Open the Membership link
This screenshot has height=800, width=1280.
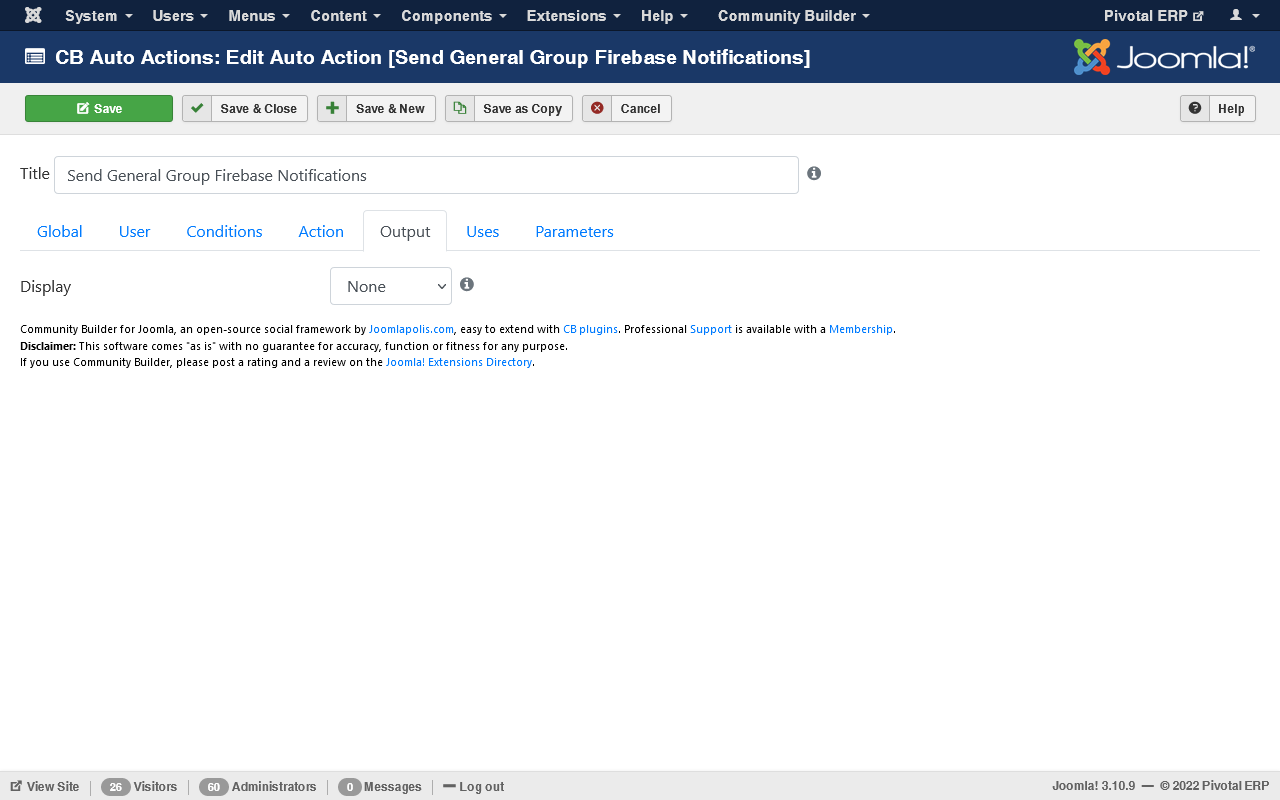[x=861, y=329]
